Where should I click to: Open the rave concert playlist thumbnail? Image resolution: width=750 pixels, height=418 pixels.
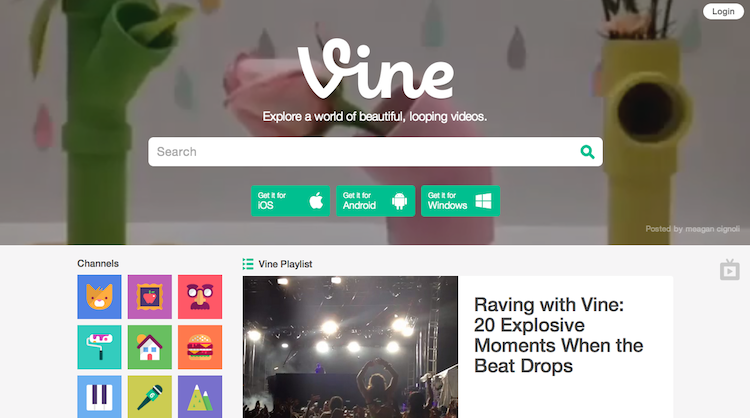click(x=350, y=347)
